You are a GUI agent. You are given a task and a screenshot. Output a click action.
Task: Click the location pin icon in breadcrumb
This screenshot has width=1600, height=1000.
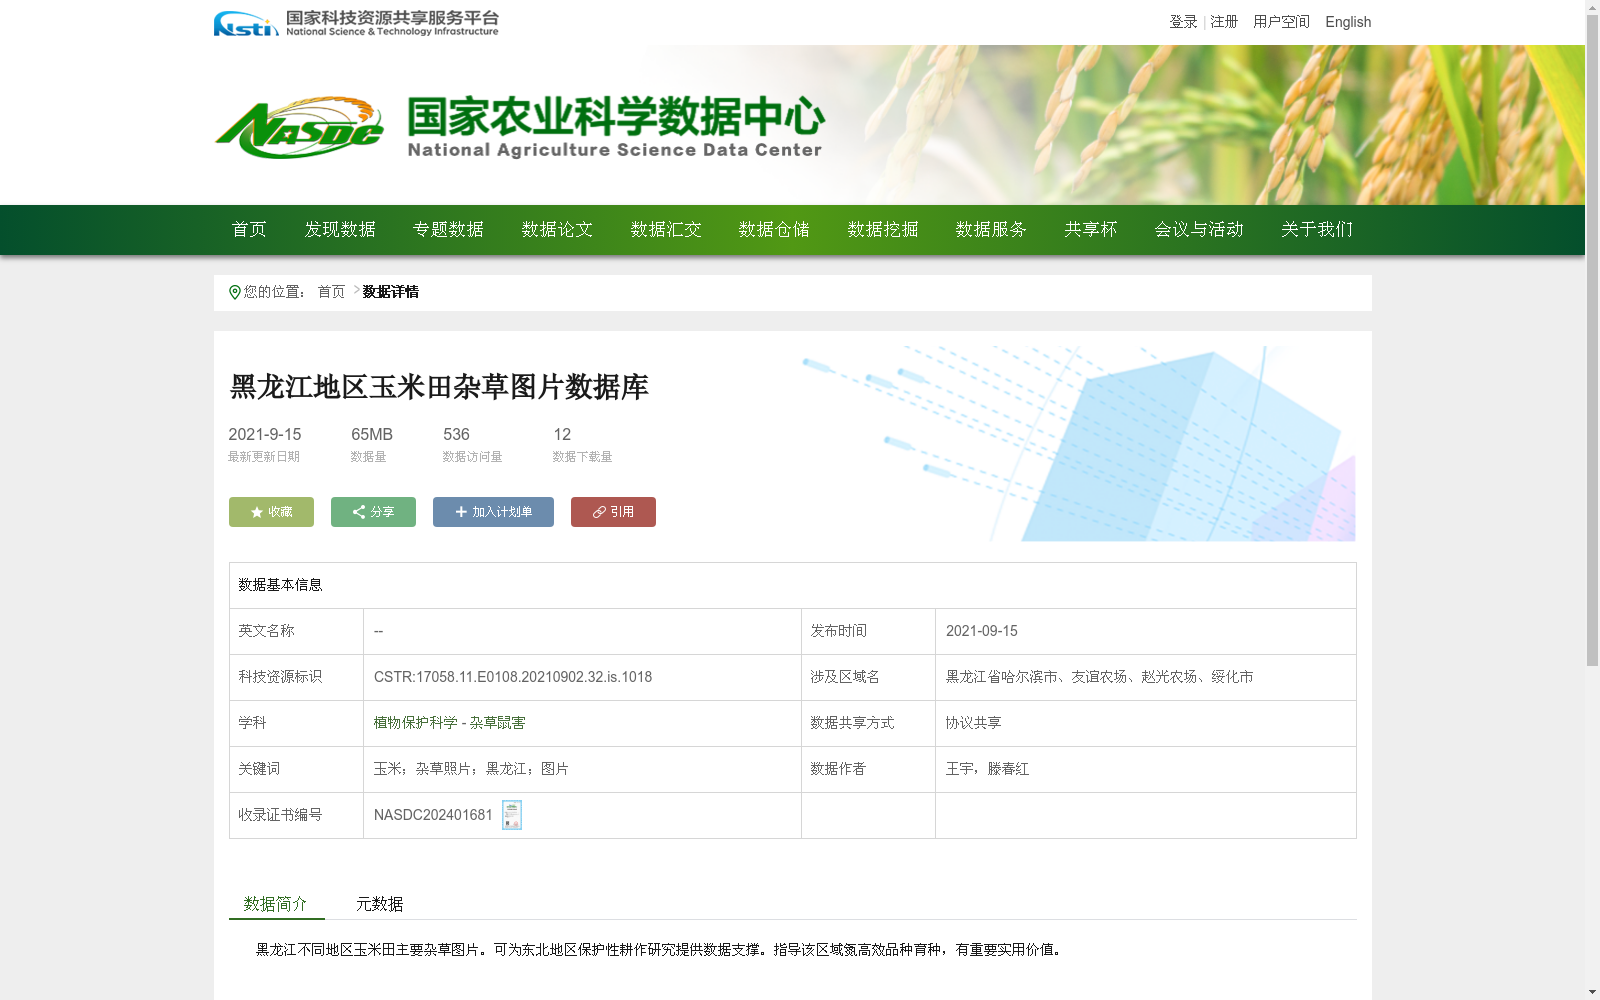tap(235, 292)
